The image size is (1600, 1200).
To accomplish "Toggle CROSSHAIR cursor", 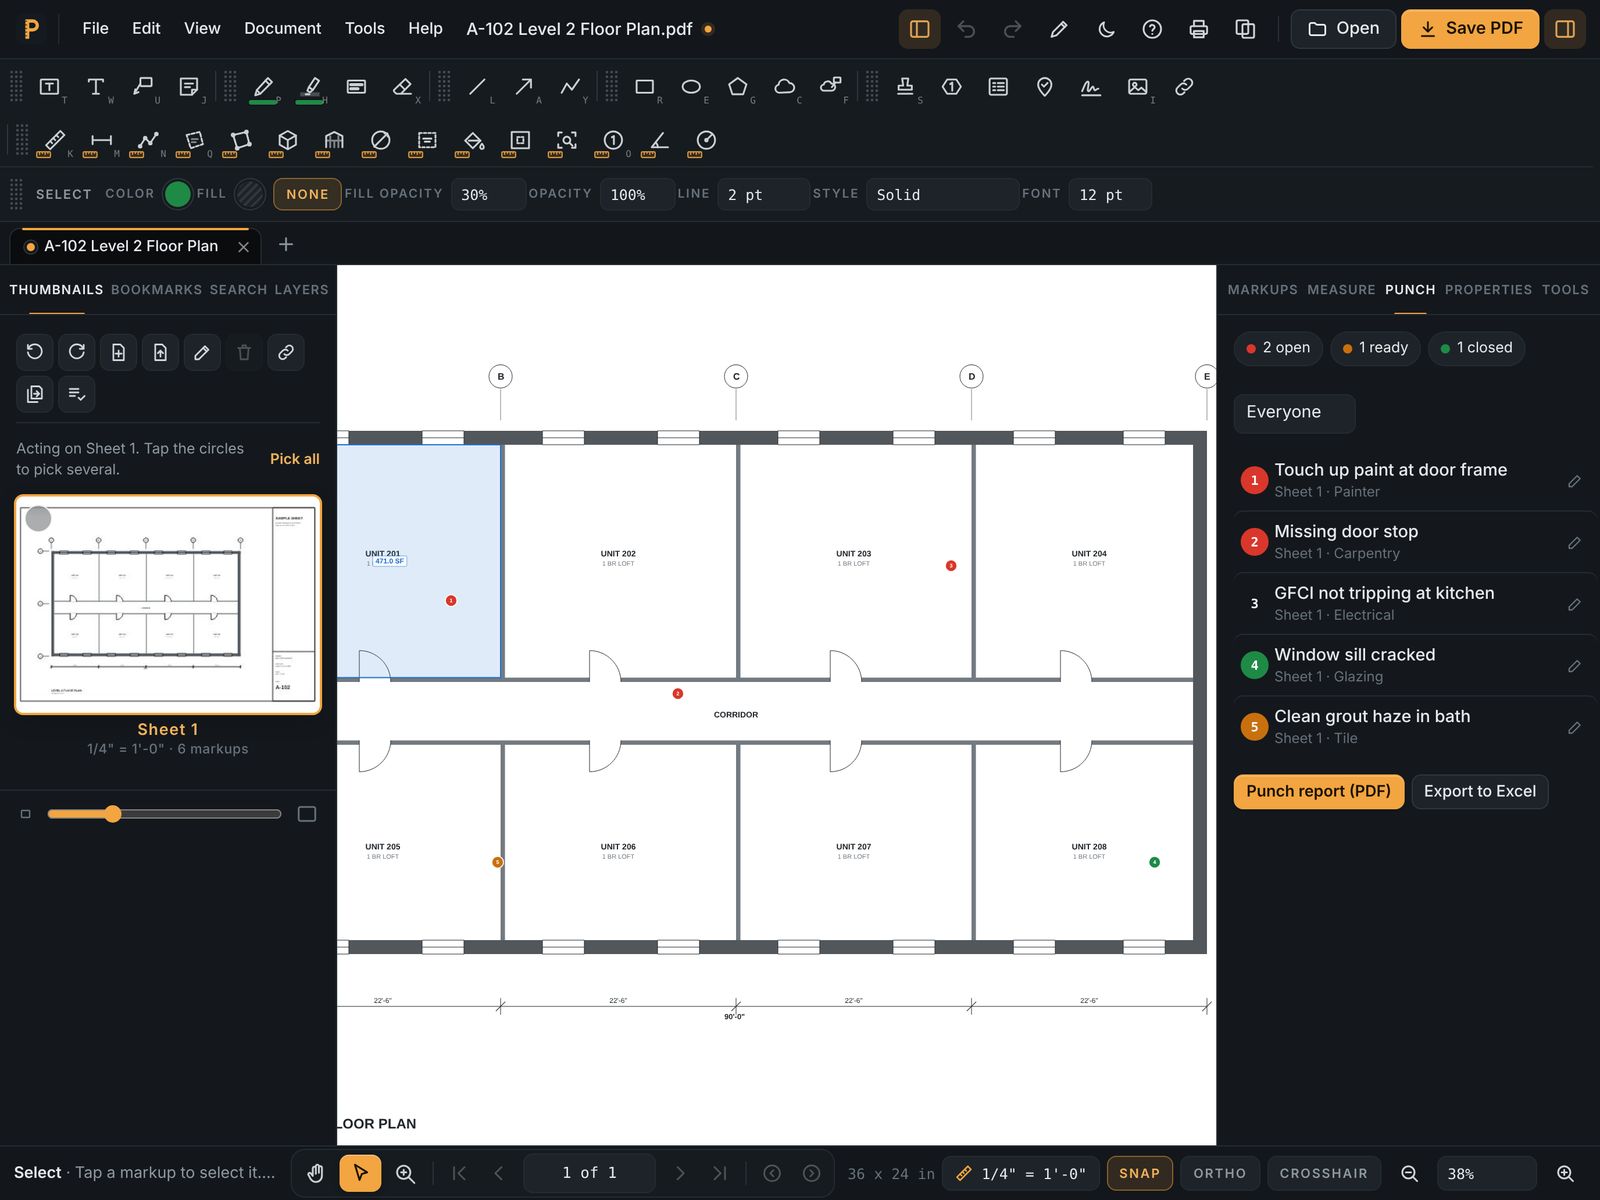I will [x=1323, y=1173].
